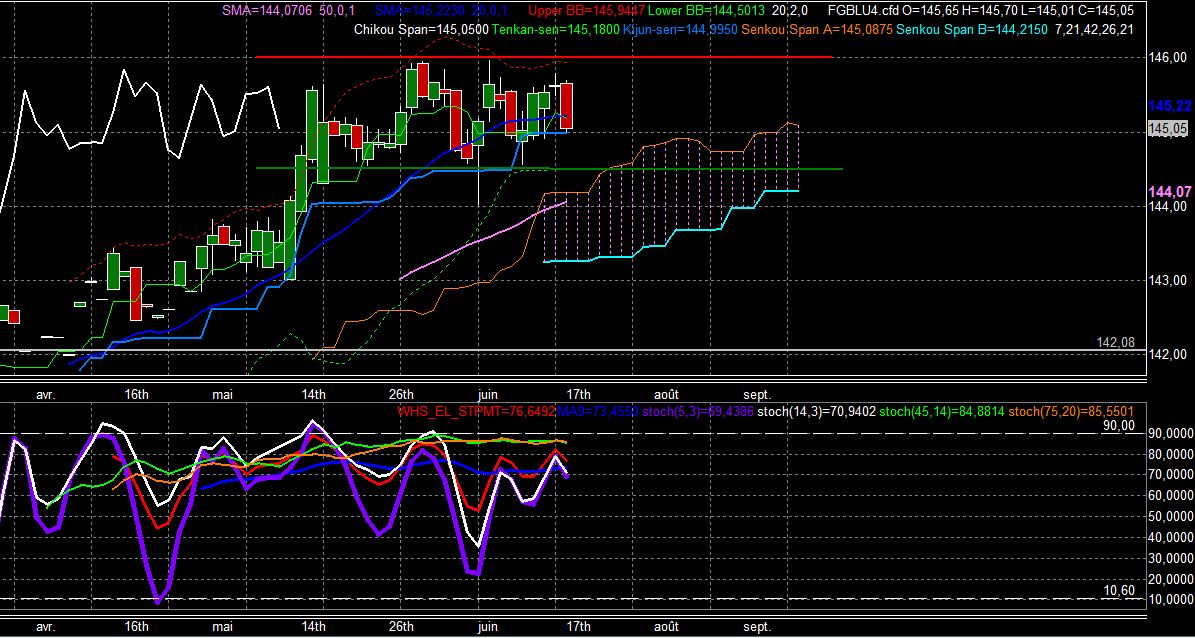1195x638 pixels.
Task: Click '17th' on the stochastic panel date axis
Action: click(x=578, y=626)
